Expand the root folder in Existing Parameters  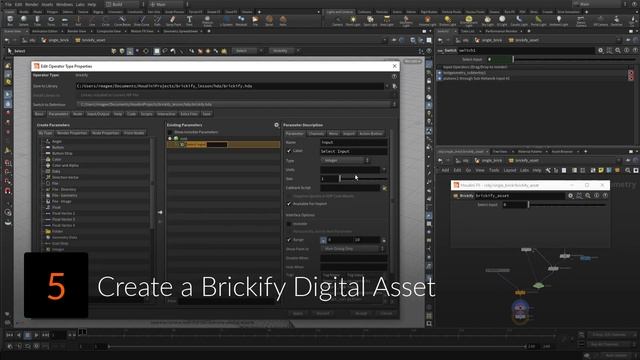tap(170, 138)
